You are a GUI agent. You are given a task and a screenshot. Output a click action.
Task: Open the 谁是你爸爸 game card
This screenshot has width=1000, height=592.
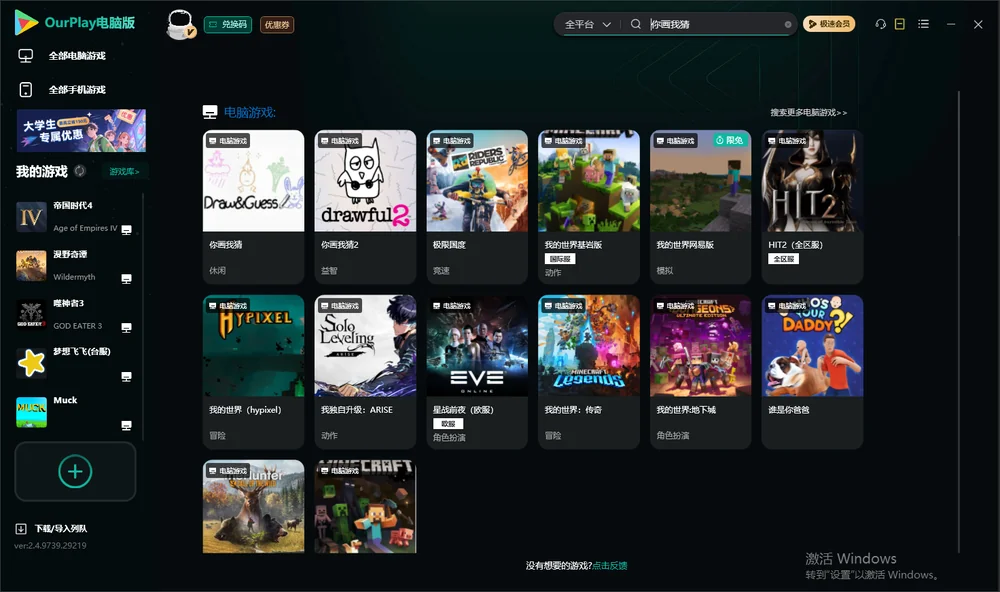[x=812, y=372]
